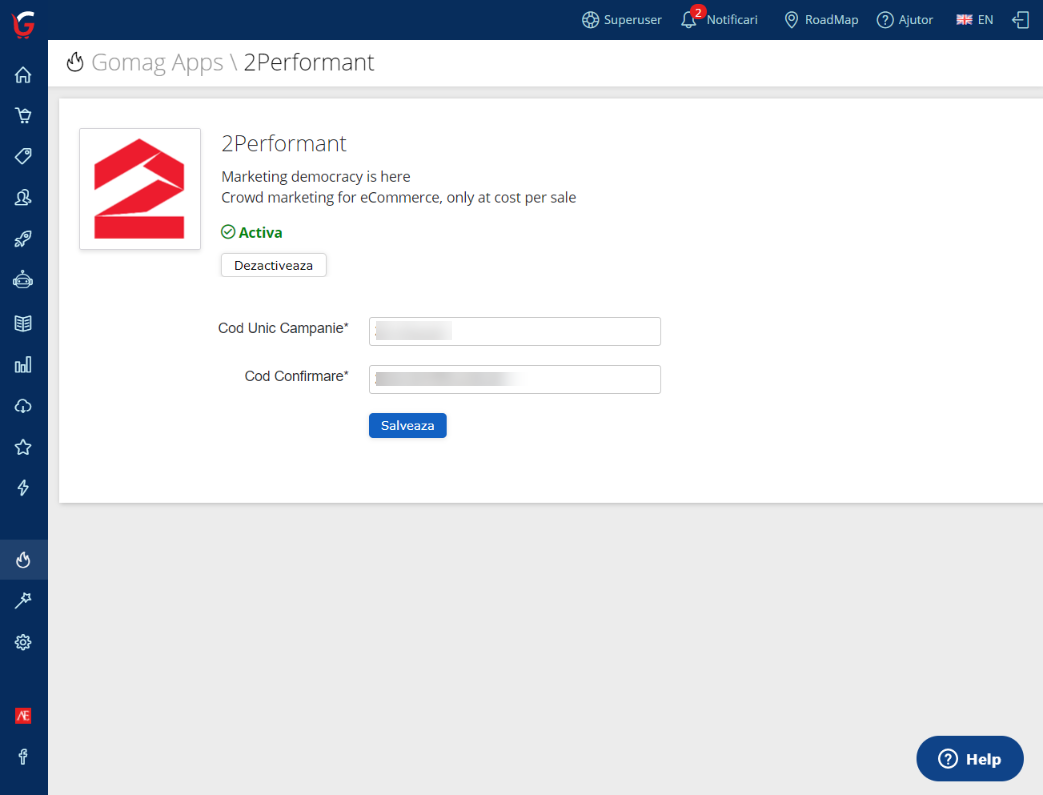Open Notificari label in top bar
The height and width of the screenshot is (795, 1043).
[732, 20]
